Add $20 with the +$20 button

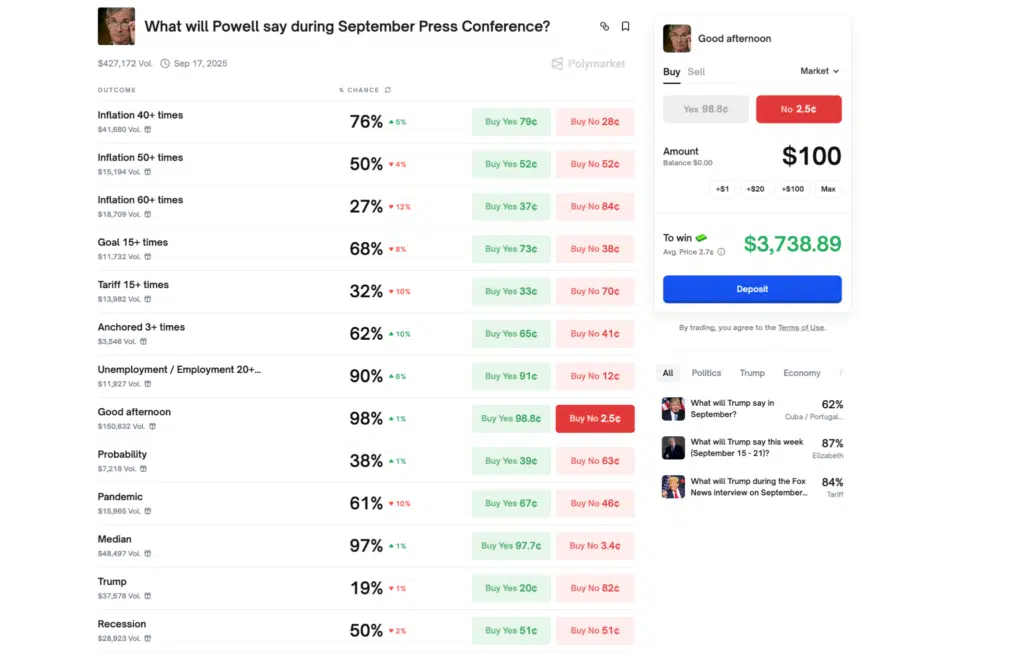(755, 189)
